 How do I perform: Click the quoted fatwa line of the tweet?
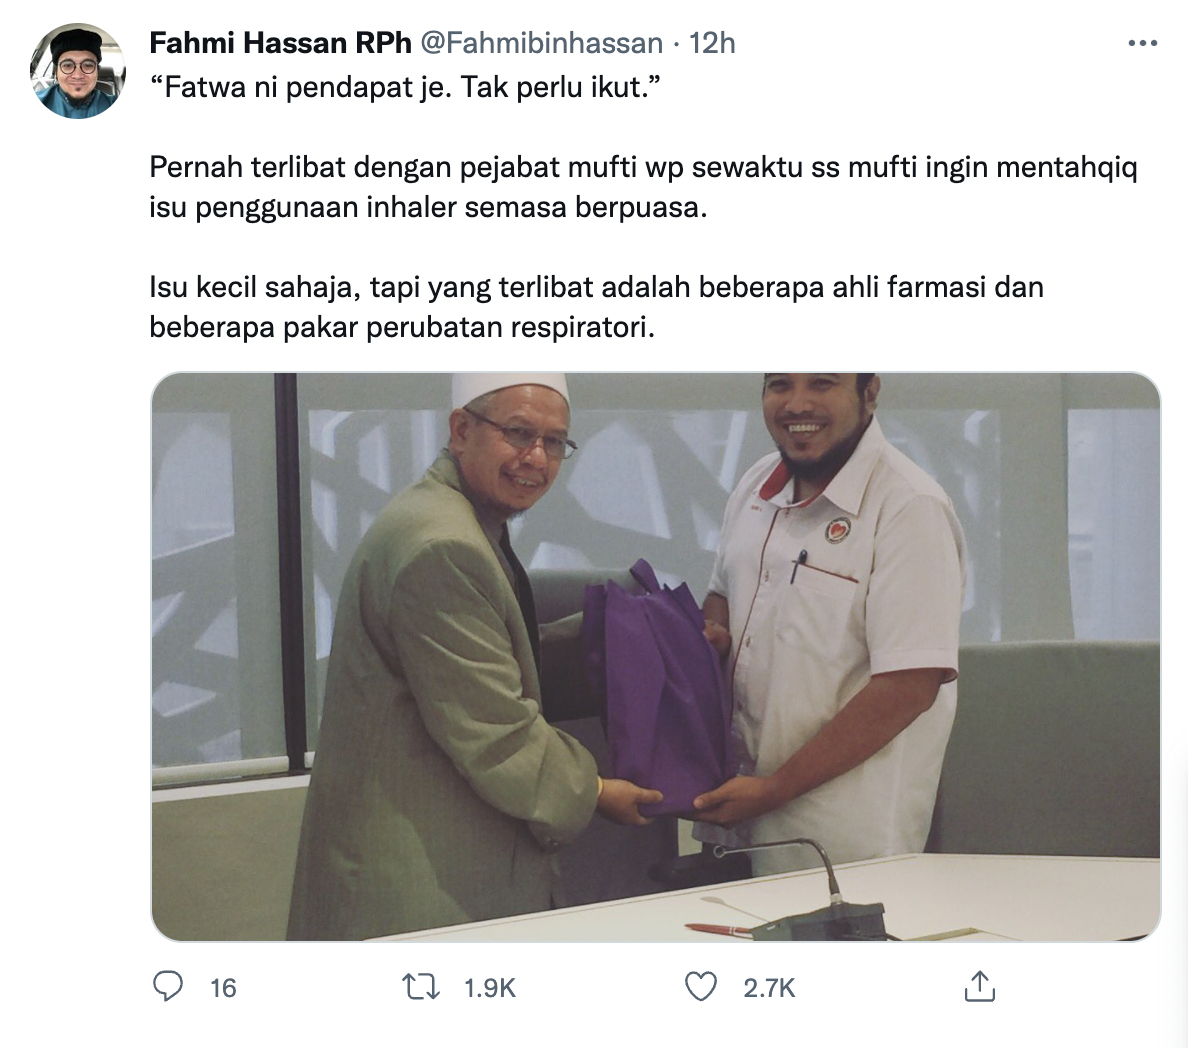click(405, 87)
